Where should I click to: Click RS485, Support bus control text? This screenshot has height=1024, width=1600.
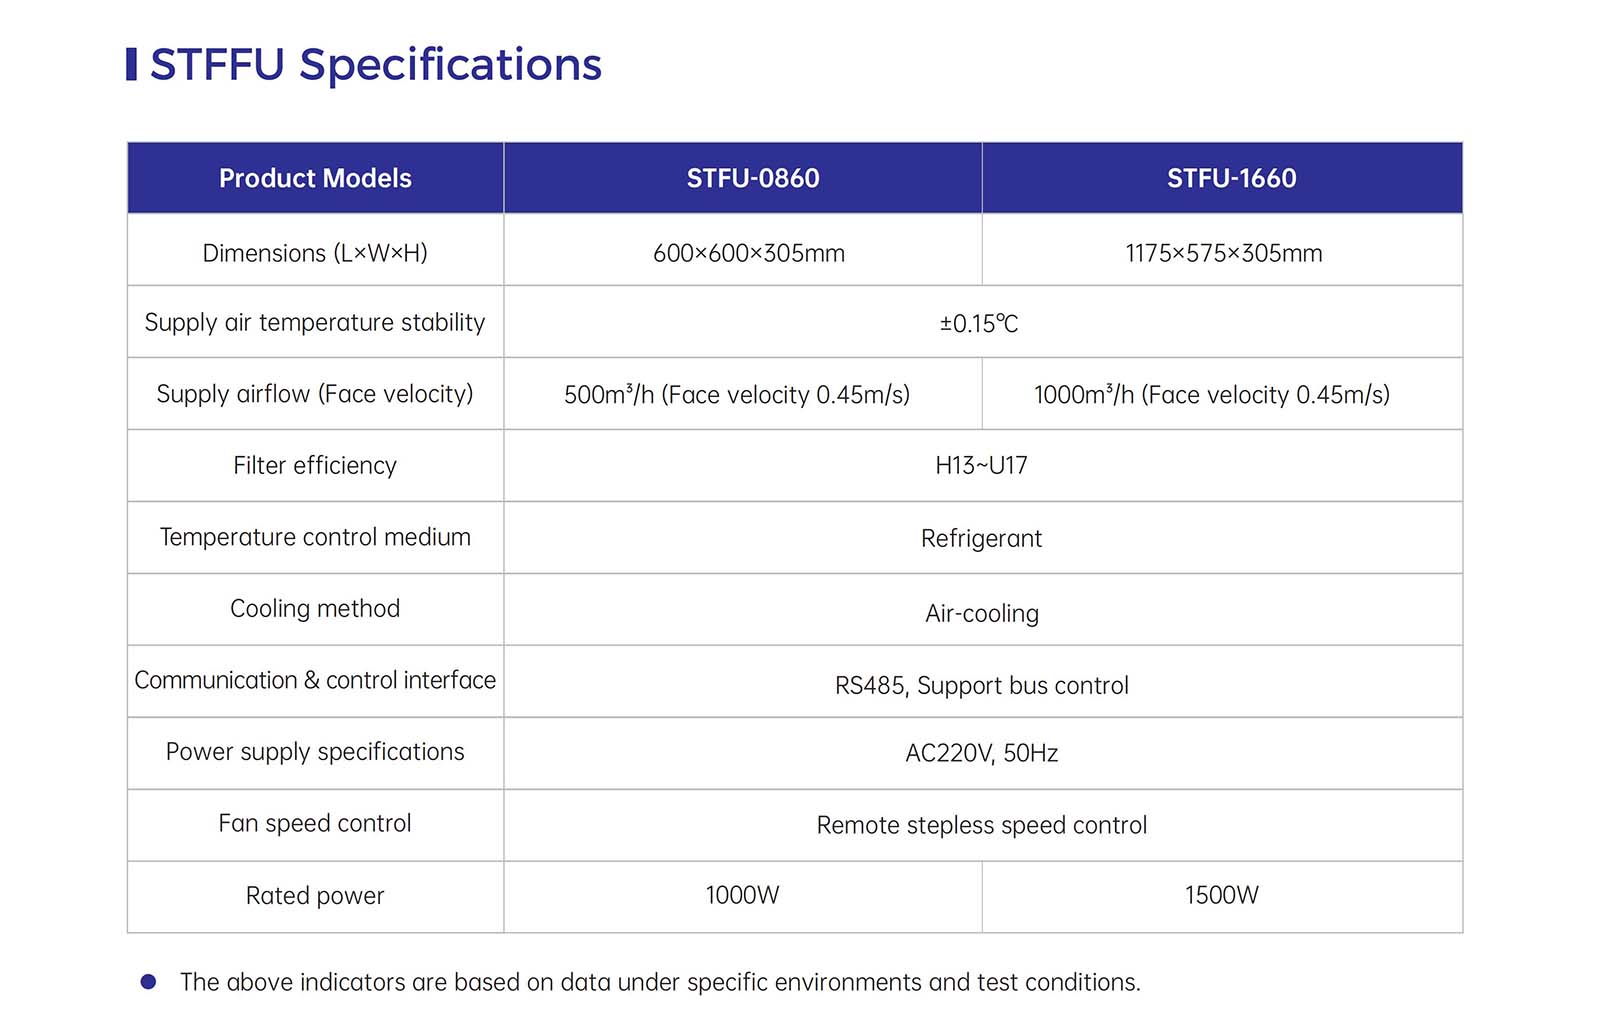[982, 686]
